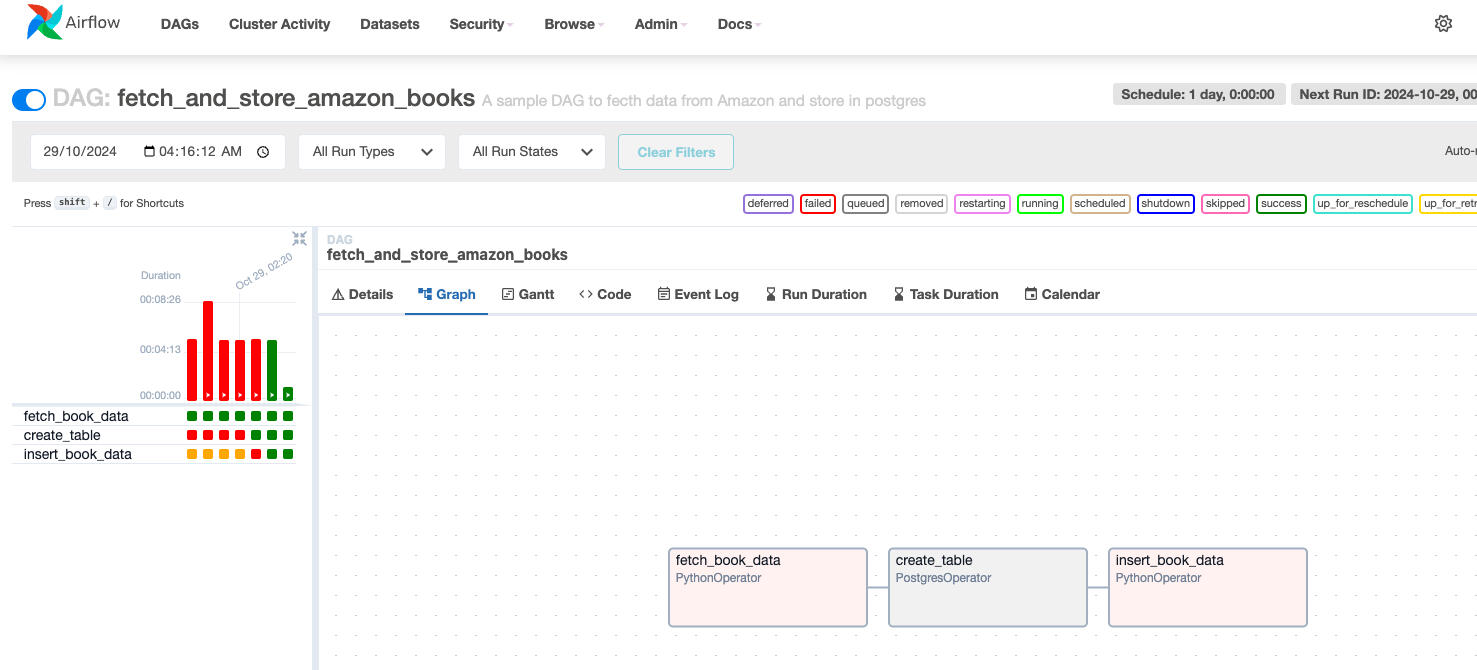The width and height of the screenshot is (1477, 670).
Task: Click the Airflow pinwheel logo
Action: (x=44, y=22)
